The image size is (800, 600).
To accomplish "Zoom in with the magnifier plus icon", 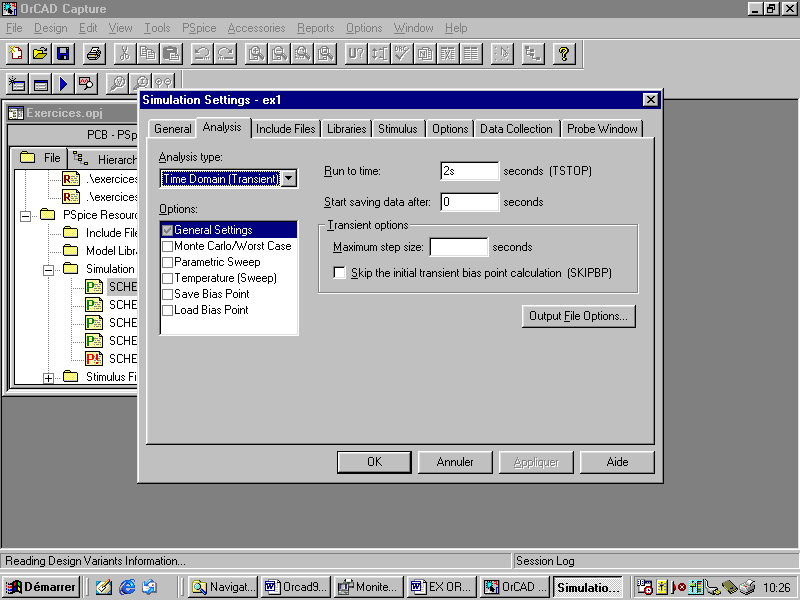I will click(x=256, y=54).
